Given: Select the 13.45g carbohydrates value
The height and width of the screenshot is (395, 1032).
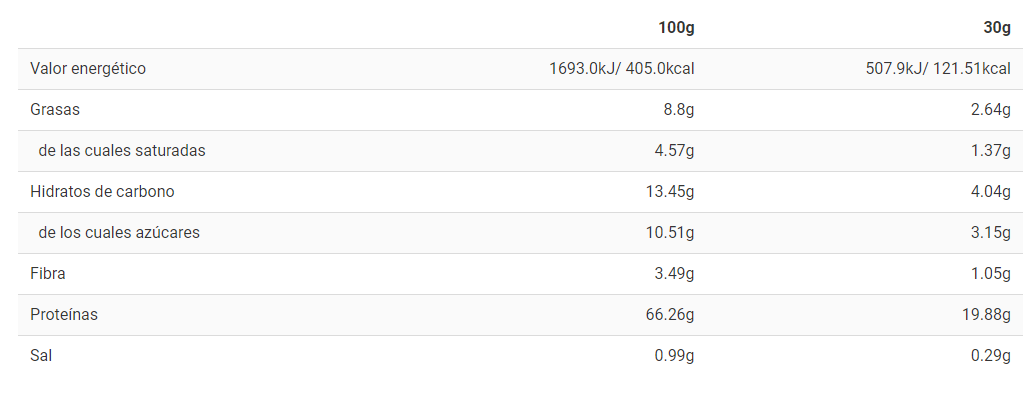Looking at the screenshot, I should click(670, 192).
